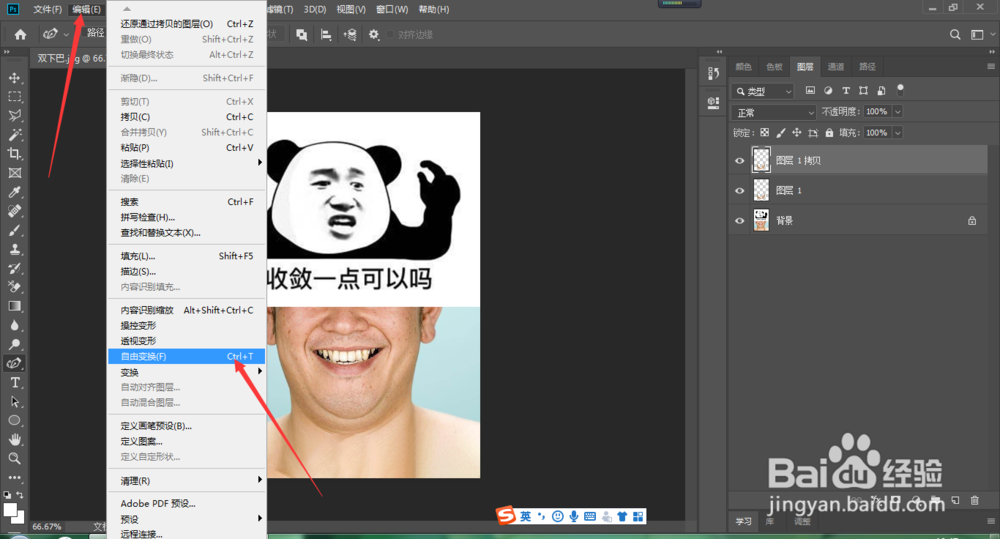Open the 不透明度 opacity dropdown arrow
Image resolution: width=1000 pixels, height=539 pixels.
pos(897,112)
